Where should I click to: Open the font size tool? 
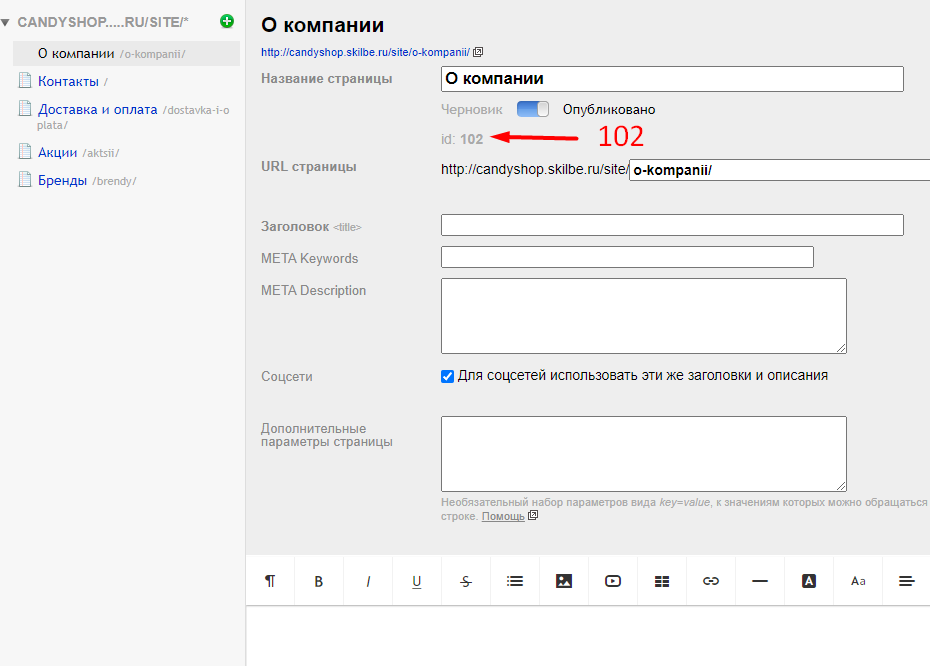(858, 581)
